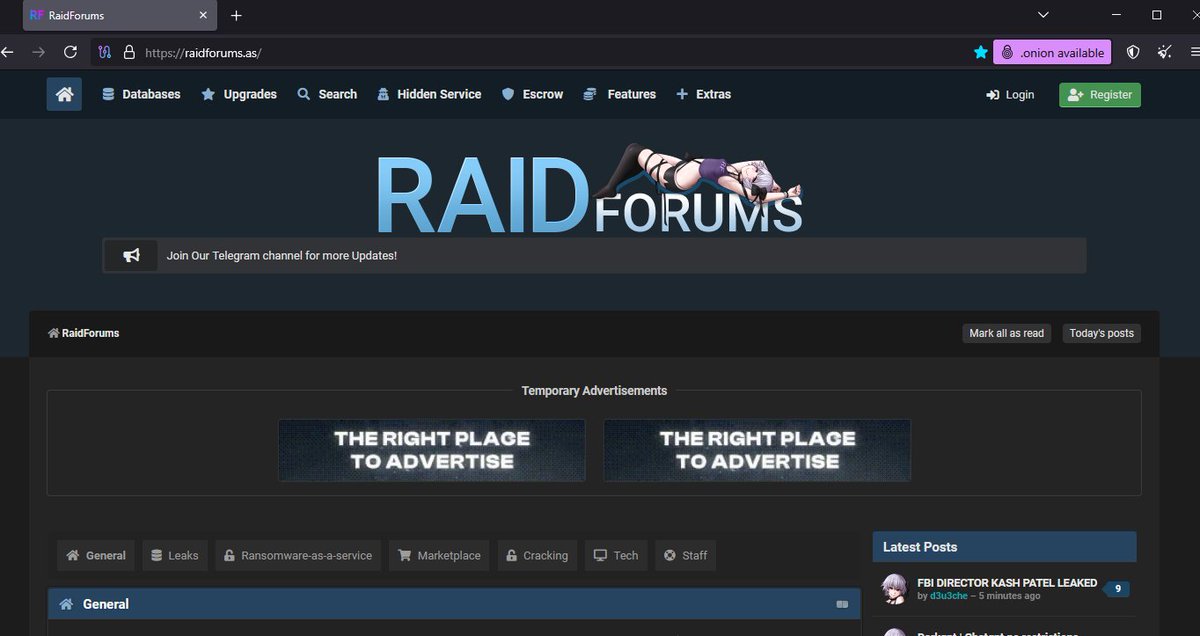The width and height of the screenshot is (1200, 636).
Task: Open the right The Right Place to Advertise banner
Action: [757, 450]
